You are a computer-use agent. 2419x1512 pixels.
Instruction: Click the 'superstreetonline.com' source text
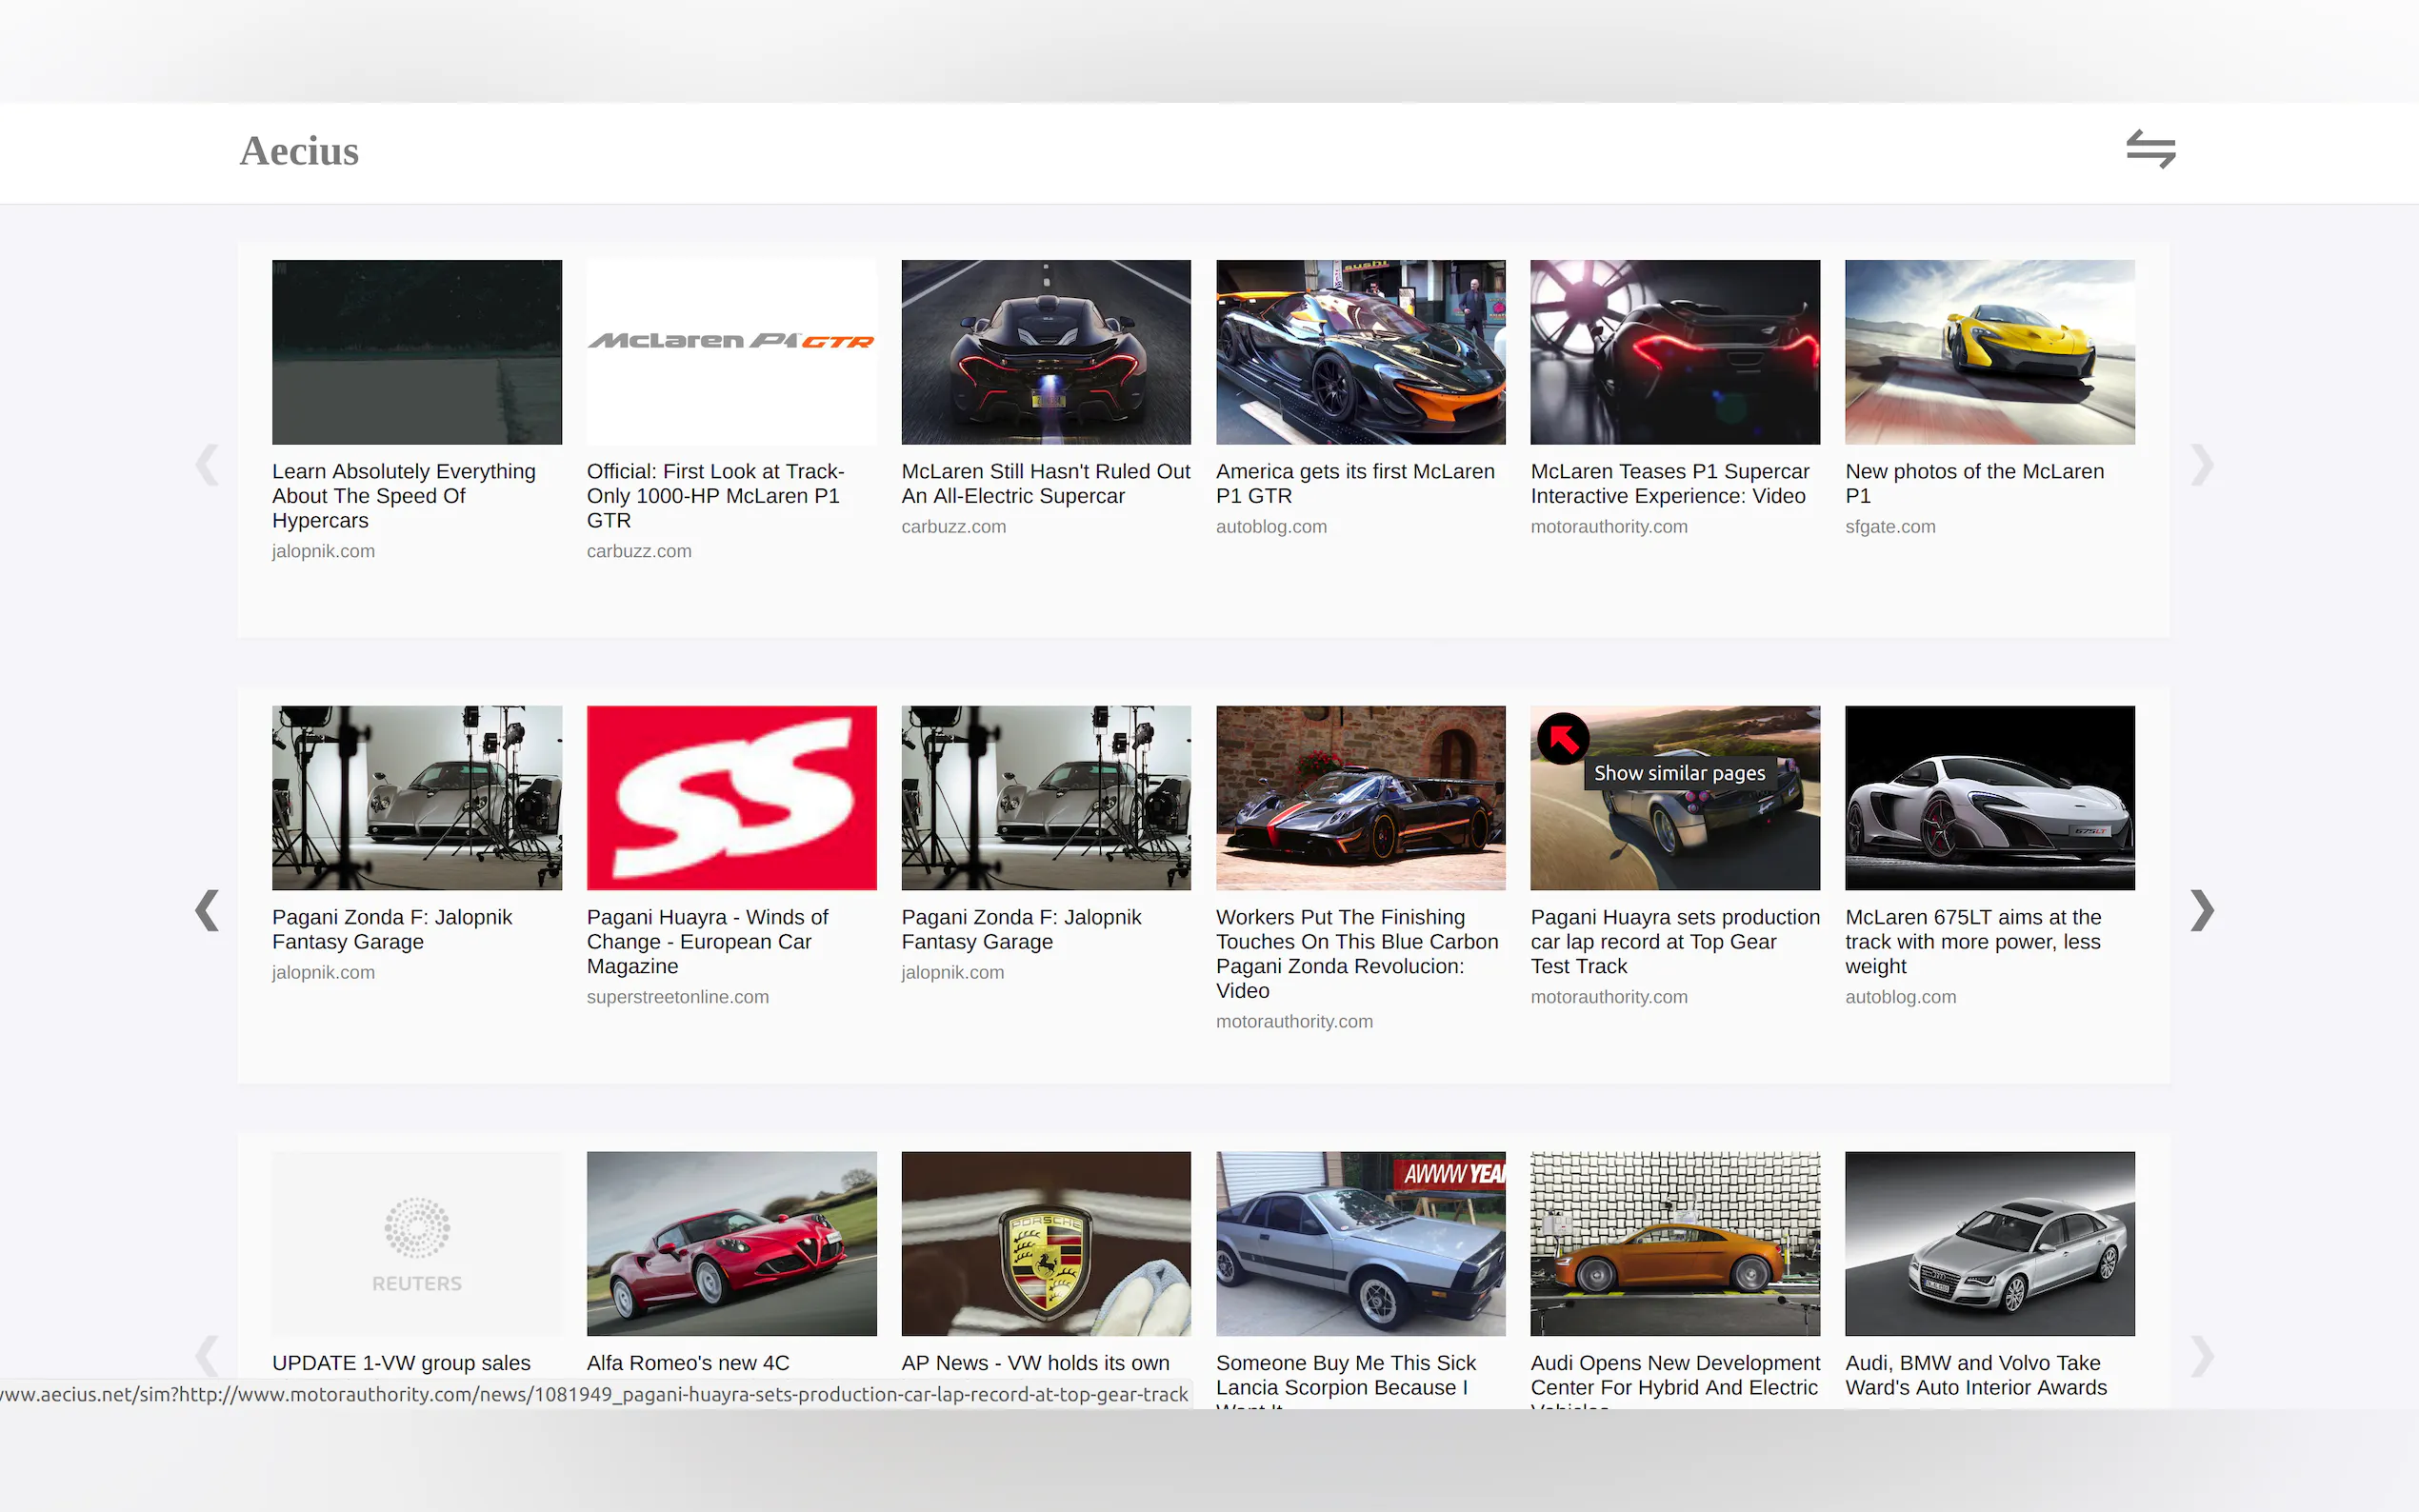tap(678, 997)
